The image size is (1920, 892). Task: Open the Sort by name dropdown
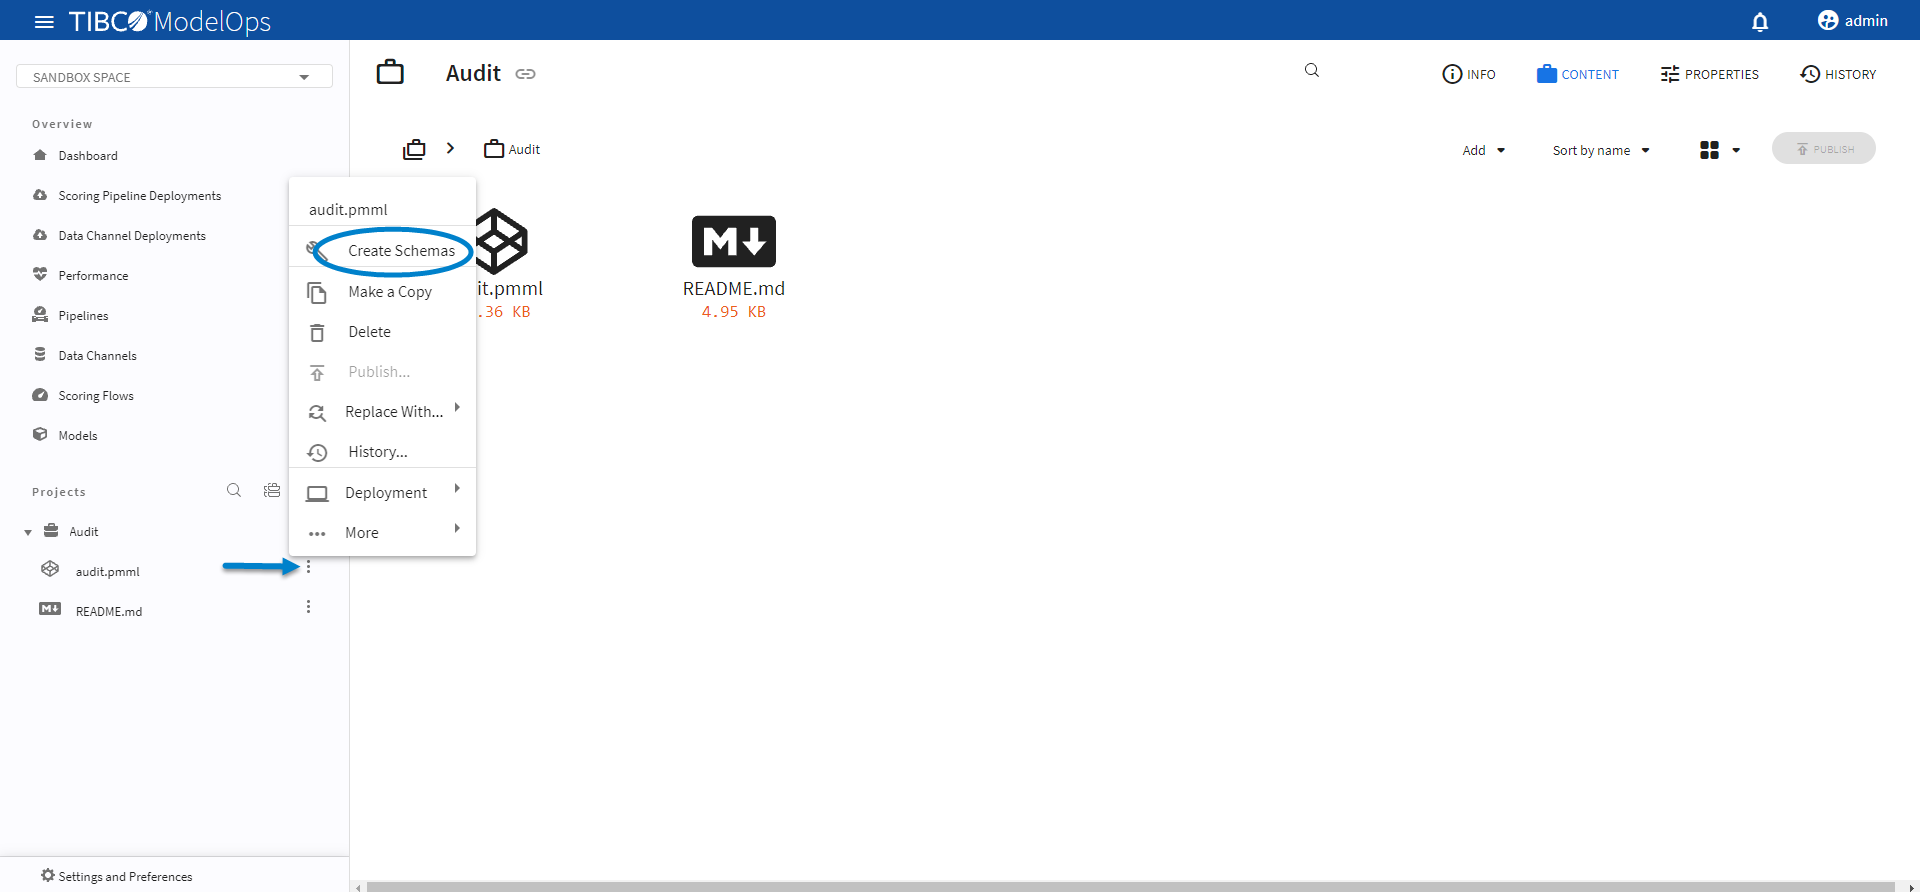(x=1601, y=150)
